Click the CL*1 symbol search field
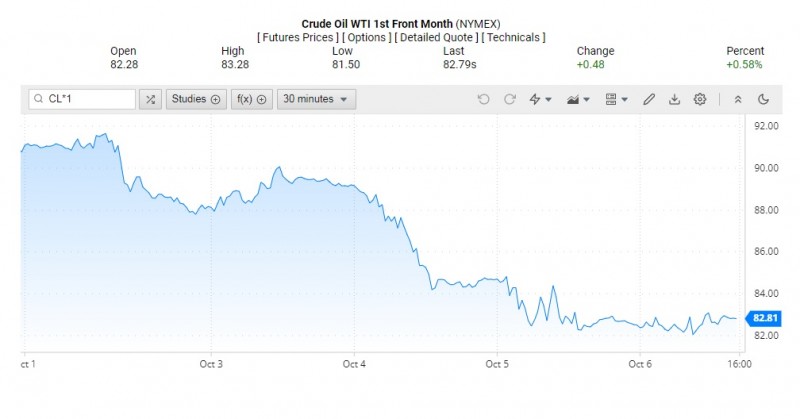Image resolution: width=800 pixels, height=419 pixels. point(82,99)
